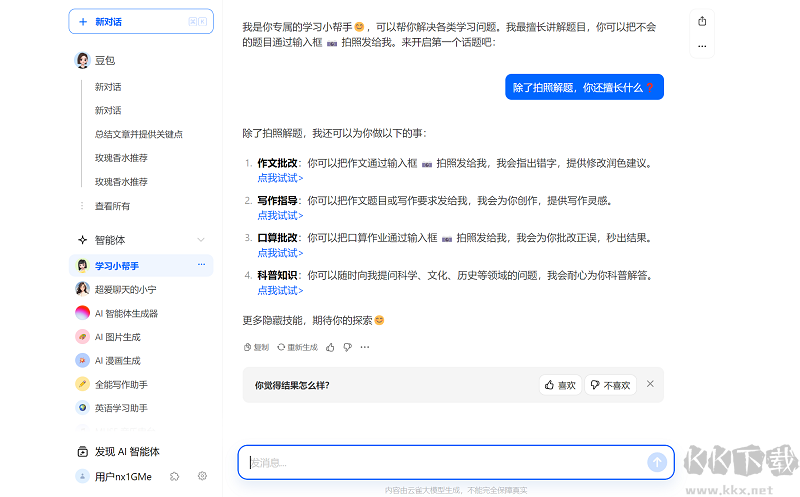Image resolution: width=800 pixels, height=497 pixels.
Task: Open more actions dots under reply
Action: click(x=365, y=347)
